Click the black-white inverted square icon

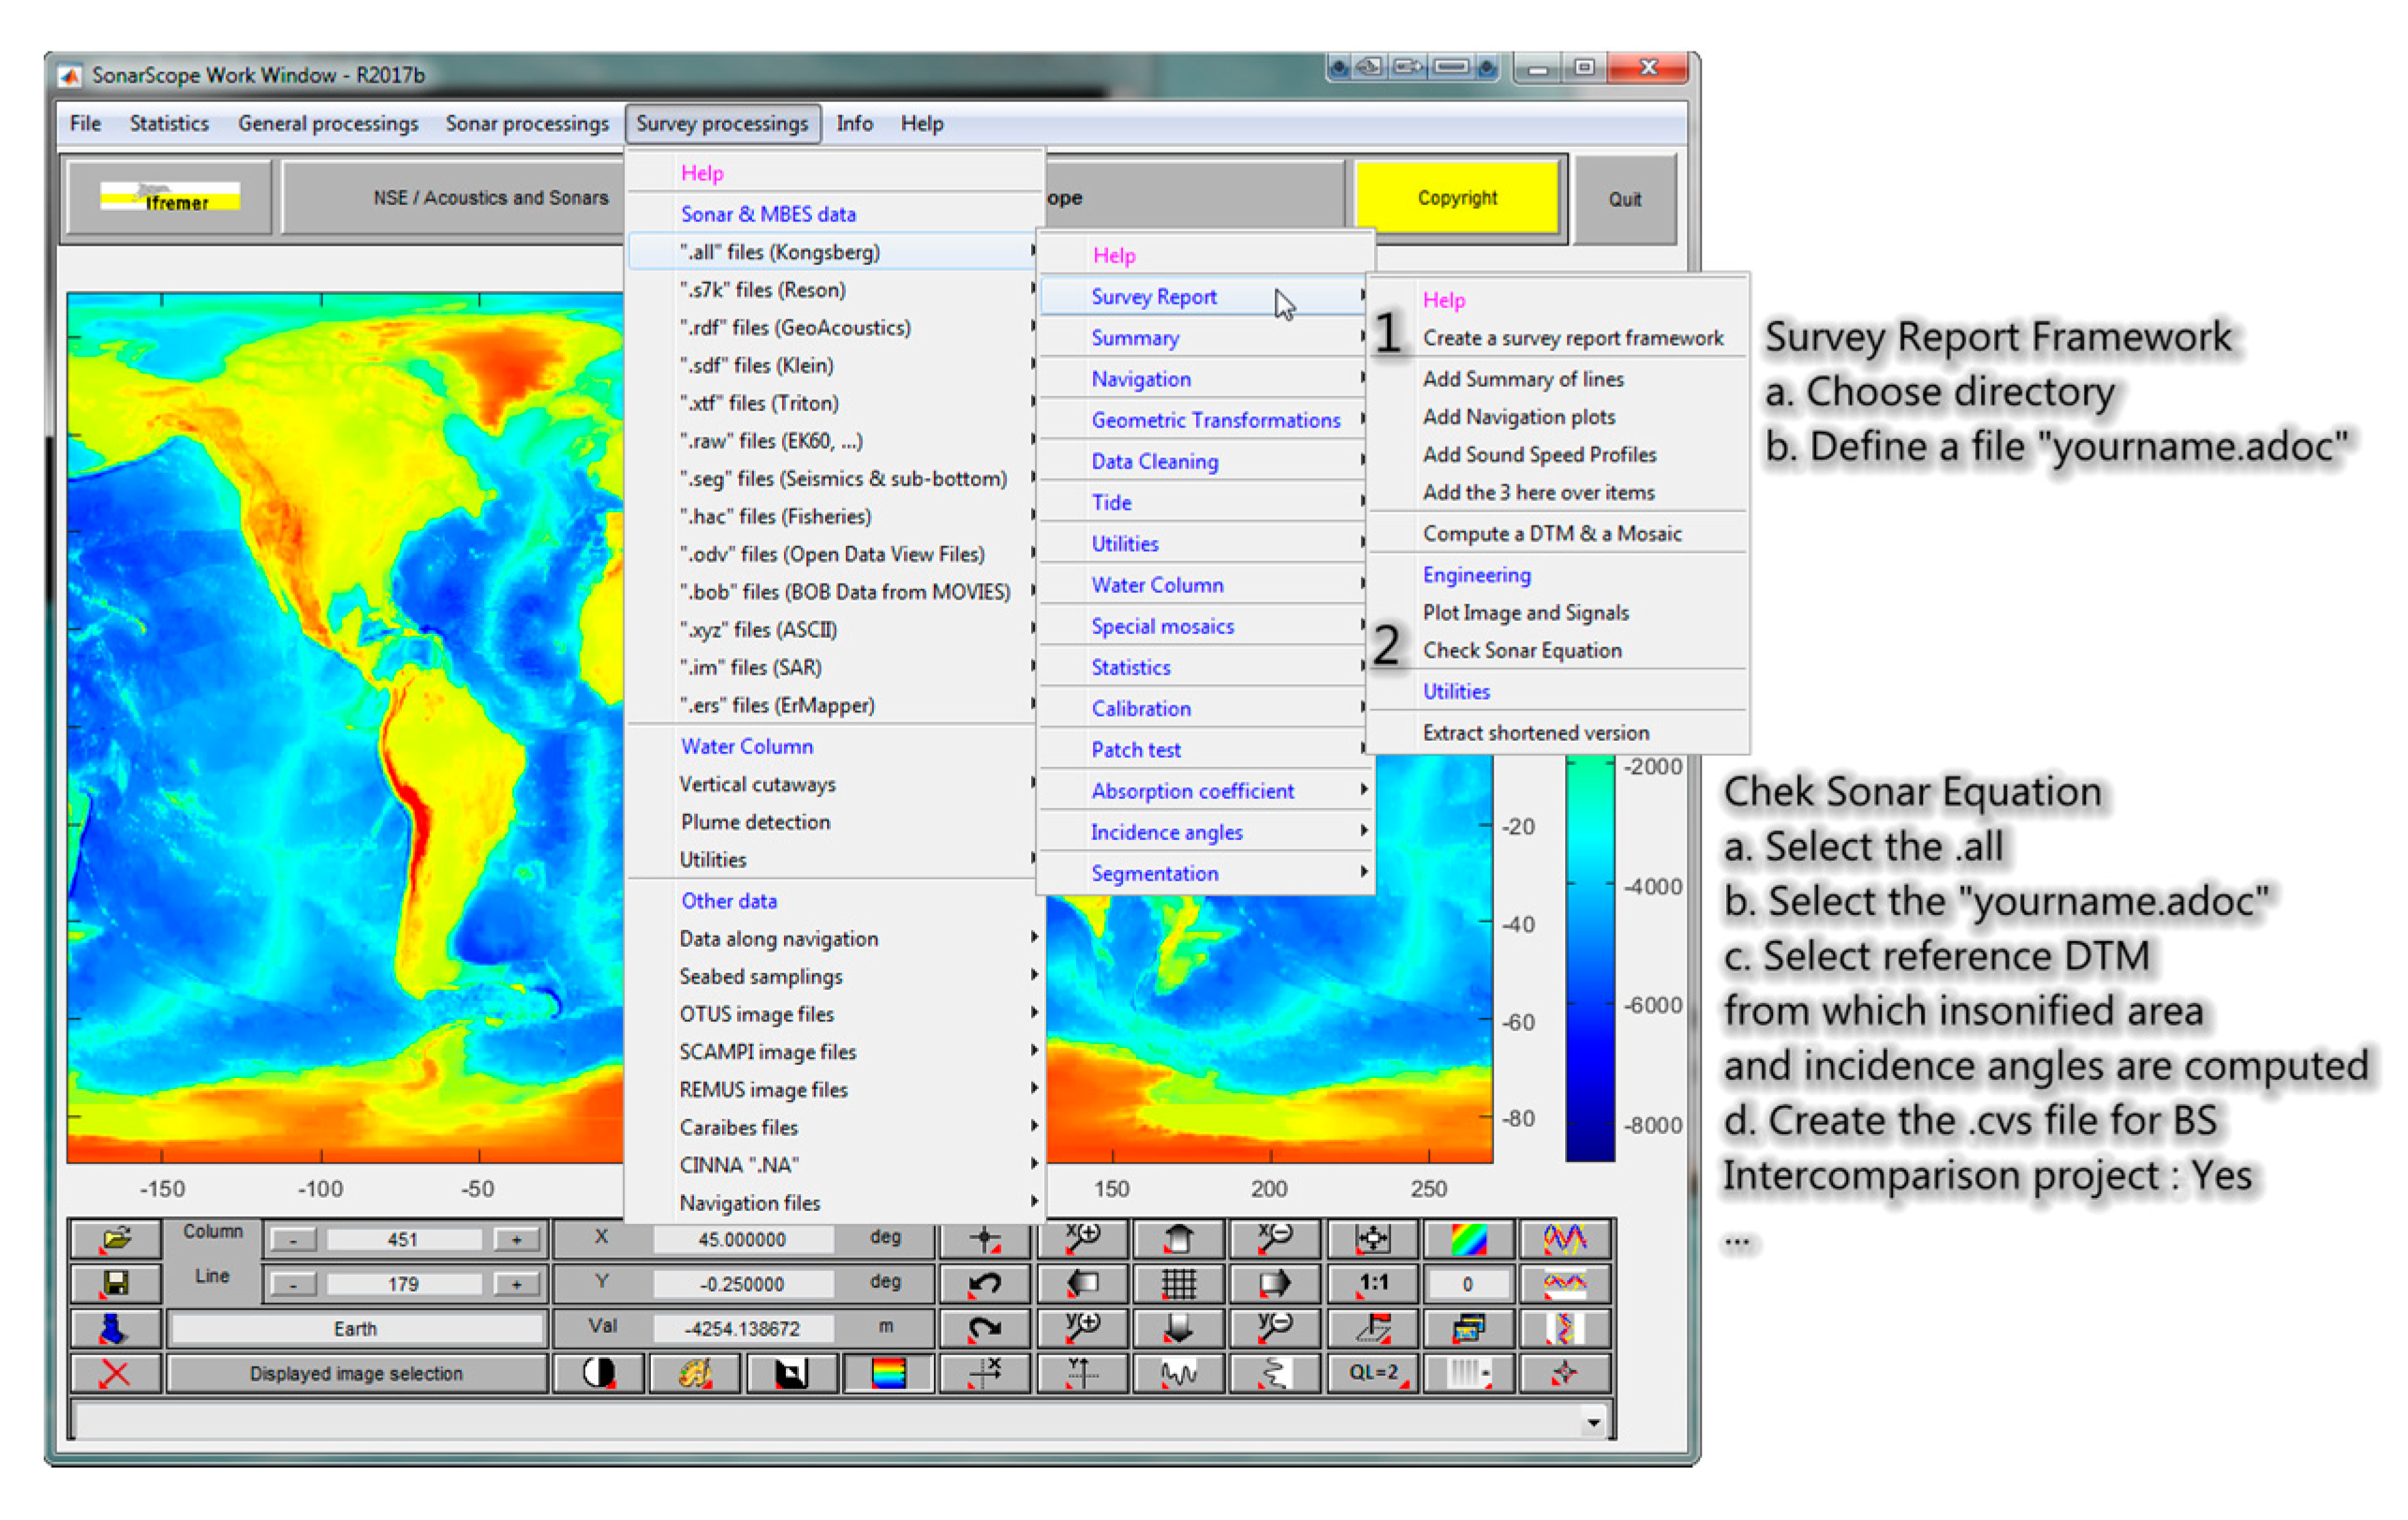click(x=791, y=1374)
